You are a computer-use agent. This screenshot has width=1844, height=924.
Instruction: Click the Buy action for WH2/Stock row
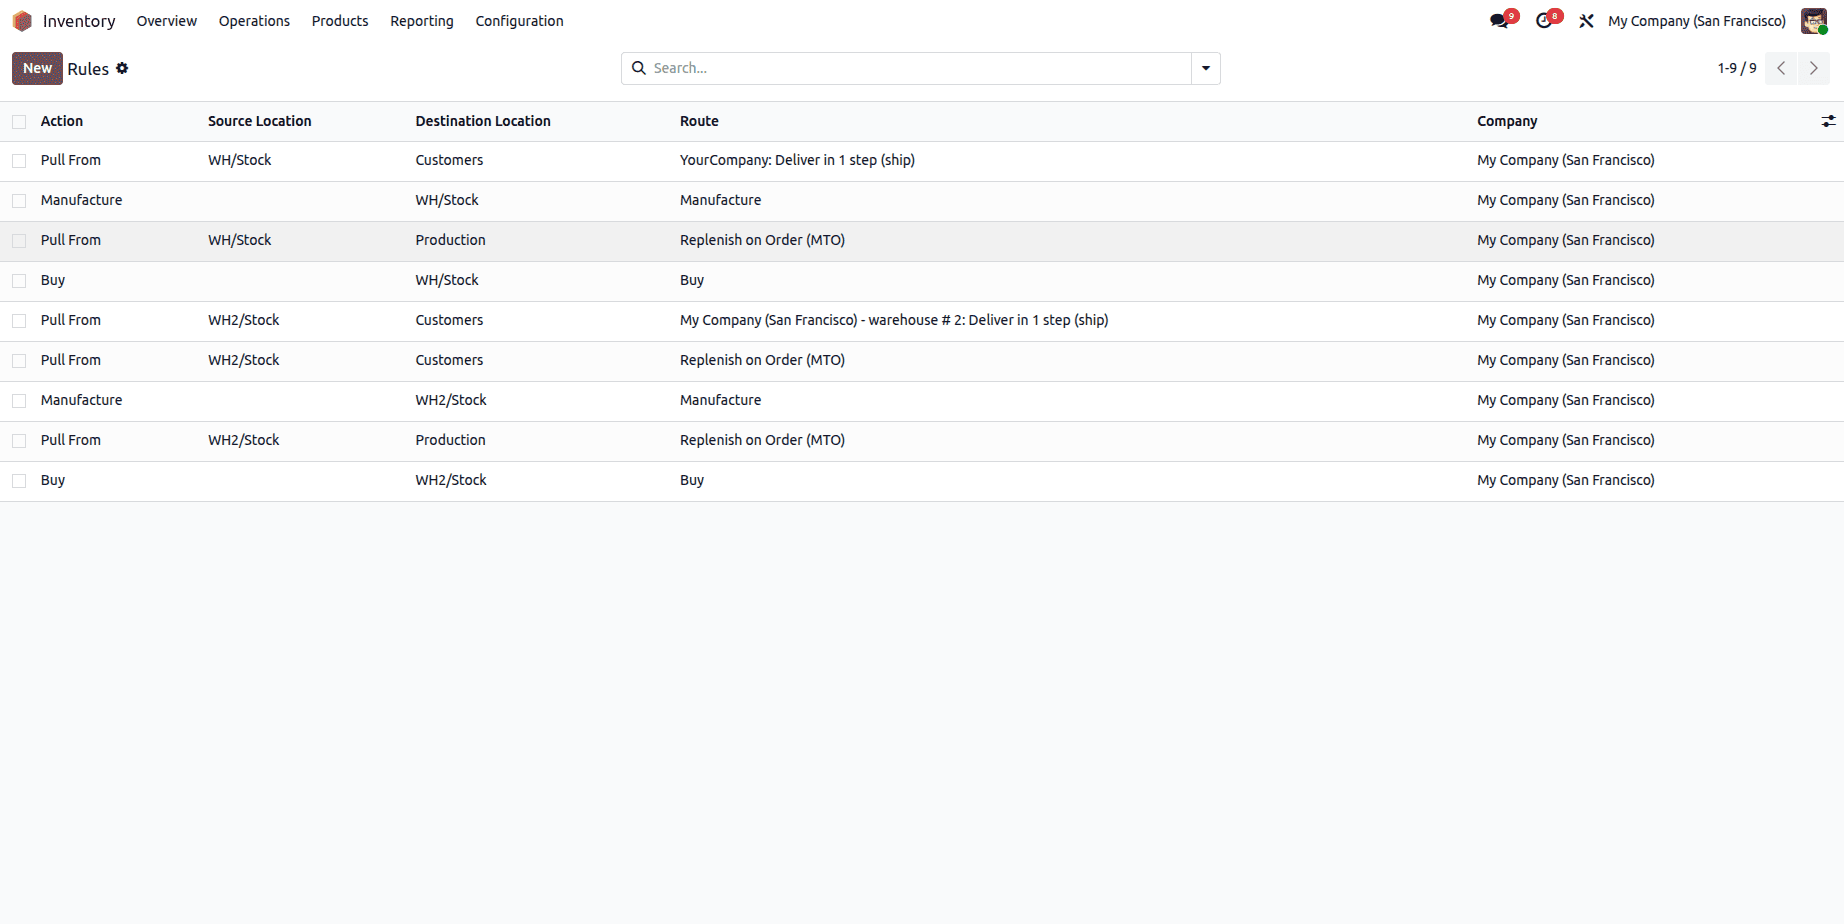(53, 480)
